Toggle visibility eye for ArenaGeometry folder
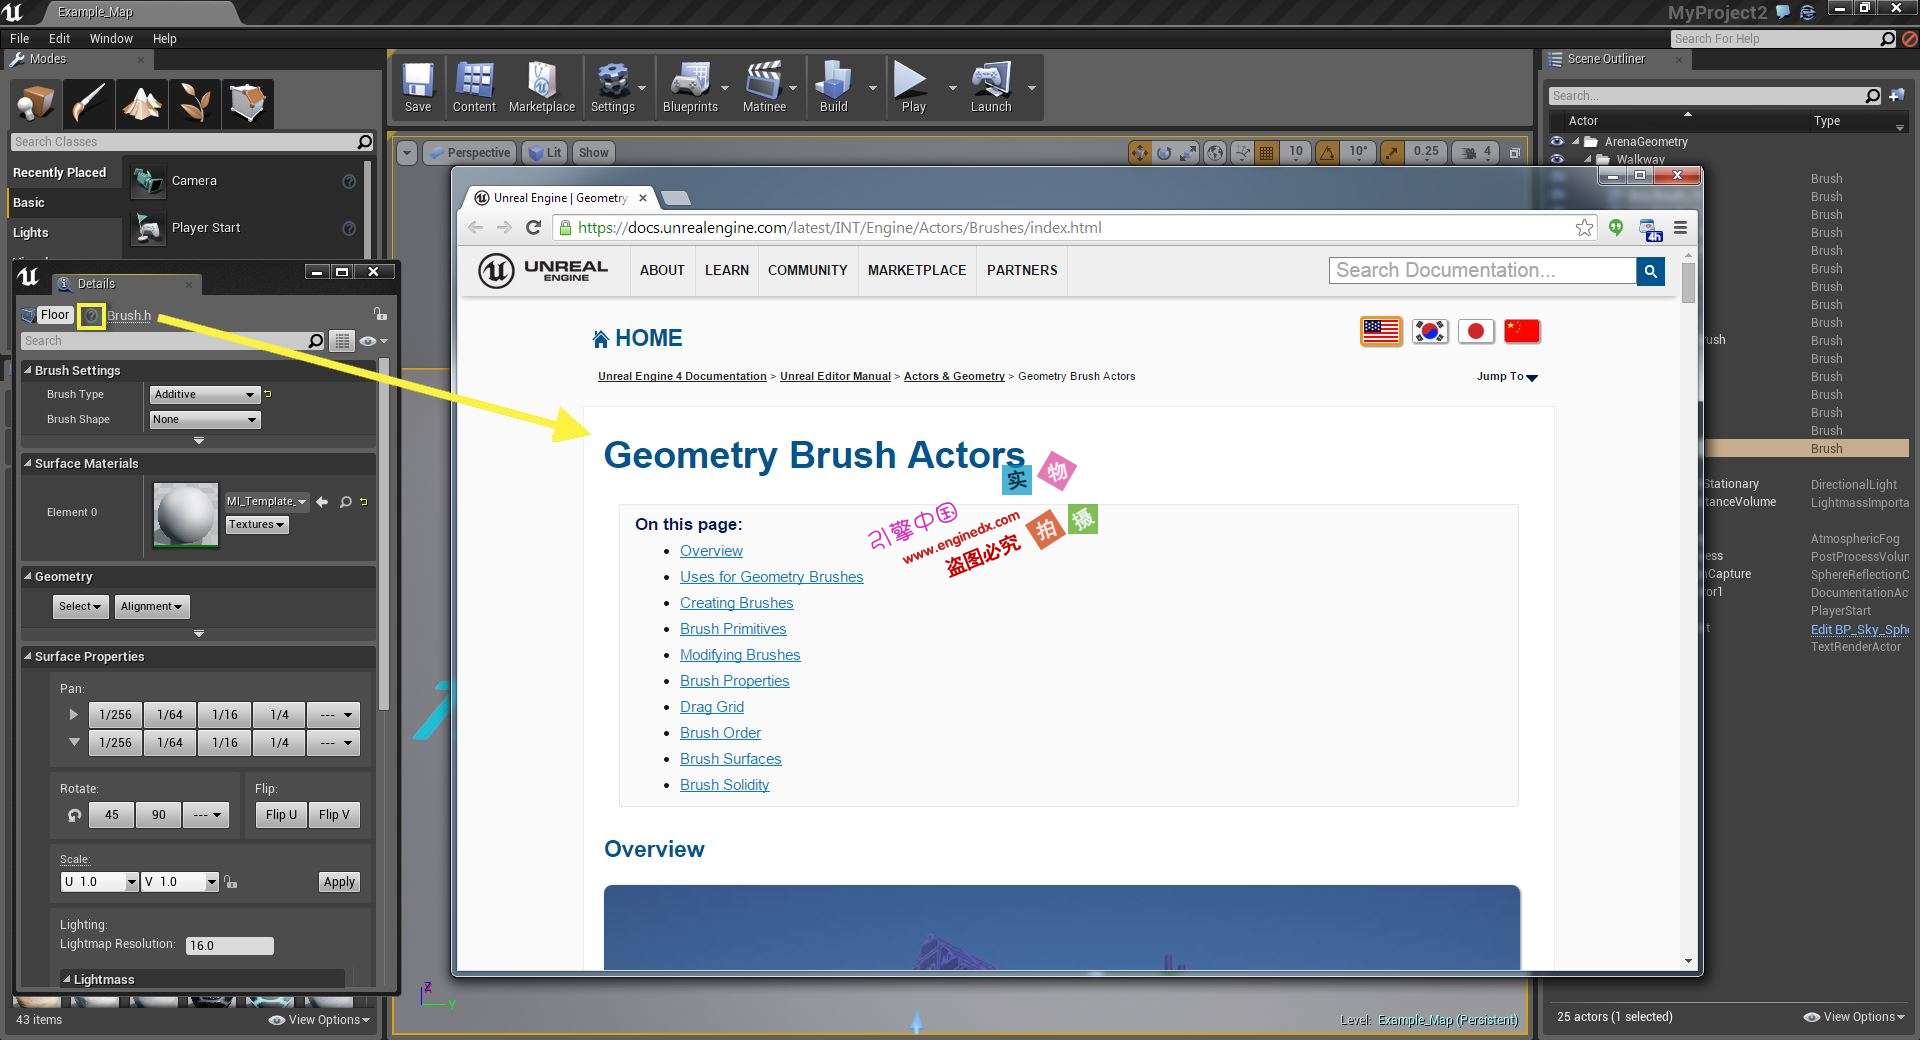Screen dimensions: 1920x1040 (1557, 142)
